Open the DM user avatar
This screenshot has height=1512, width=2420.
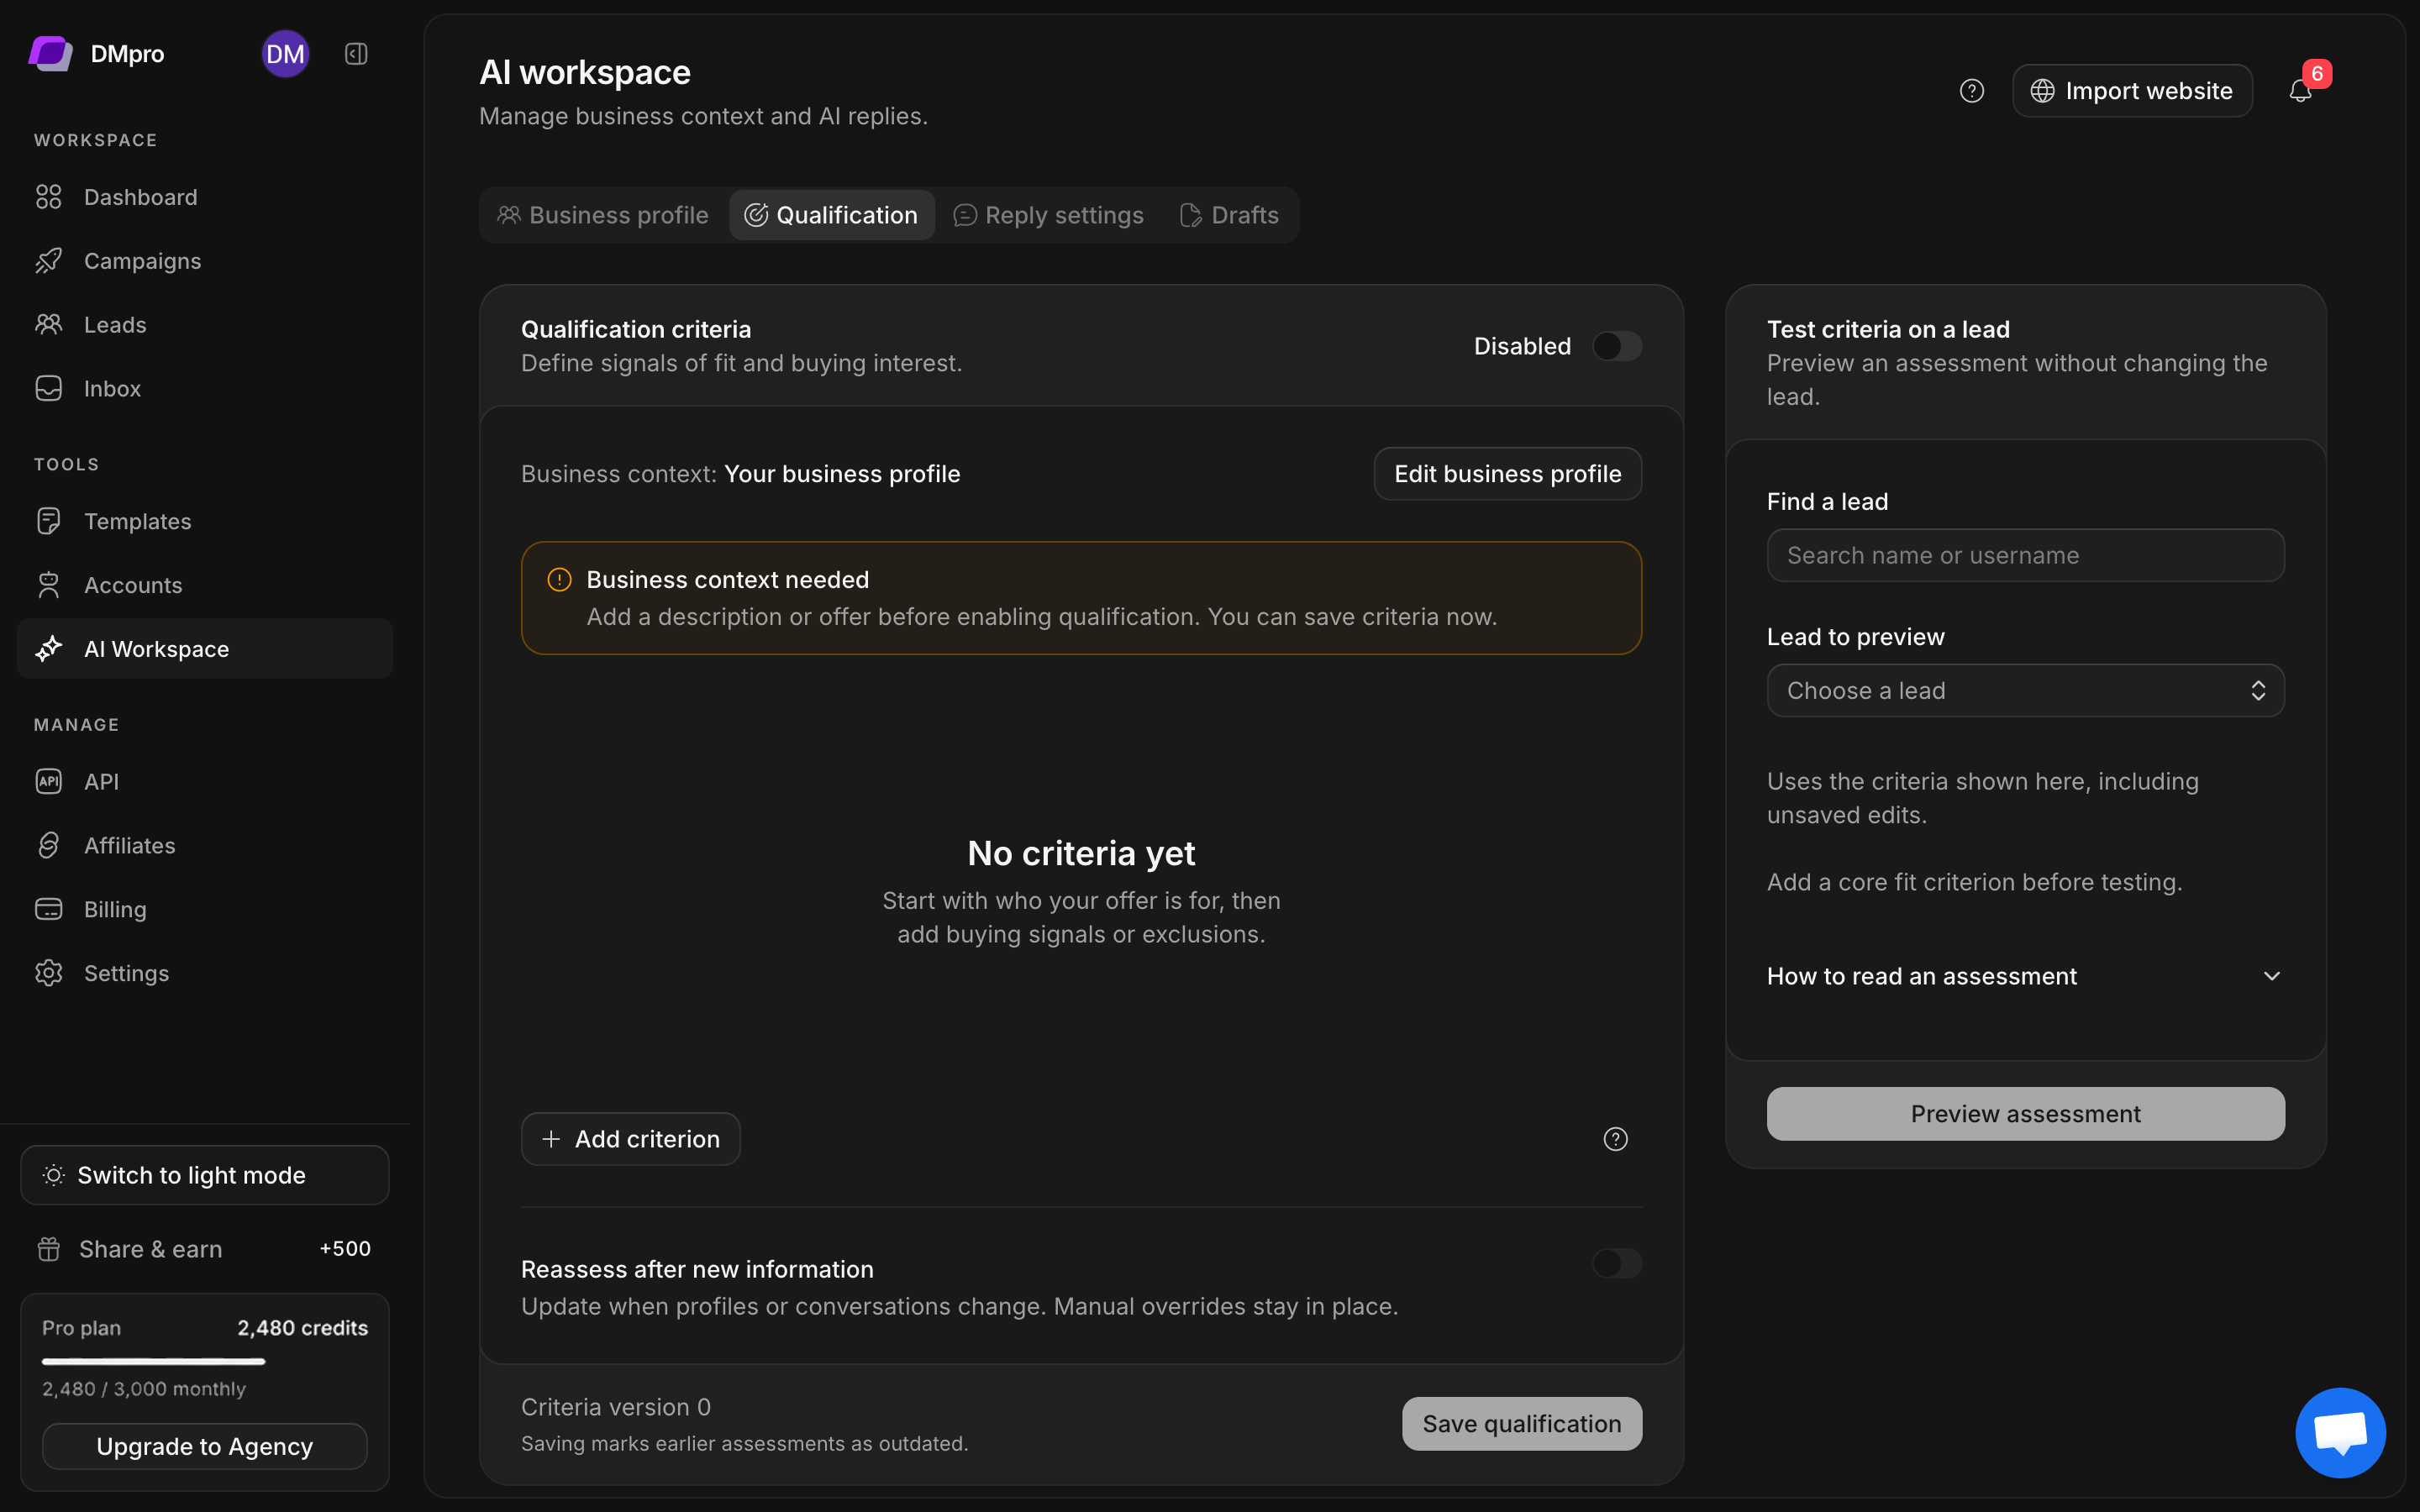[x=285, y=54]
